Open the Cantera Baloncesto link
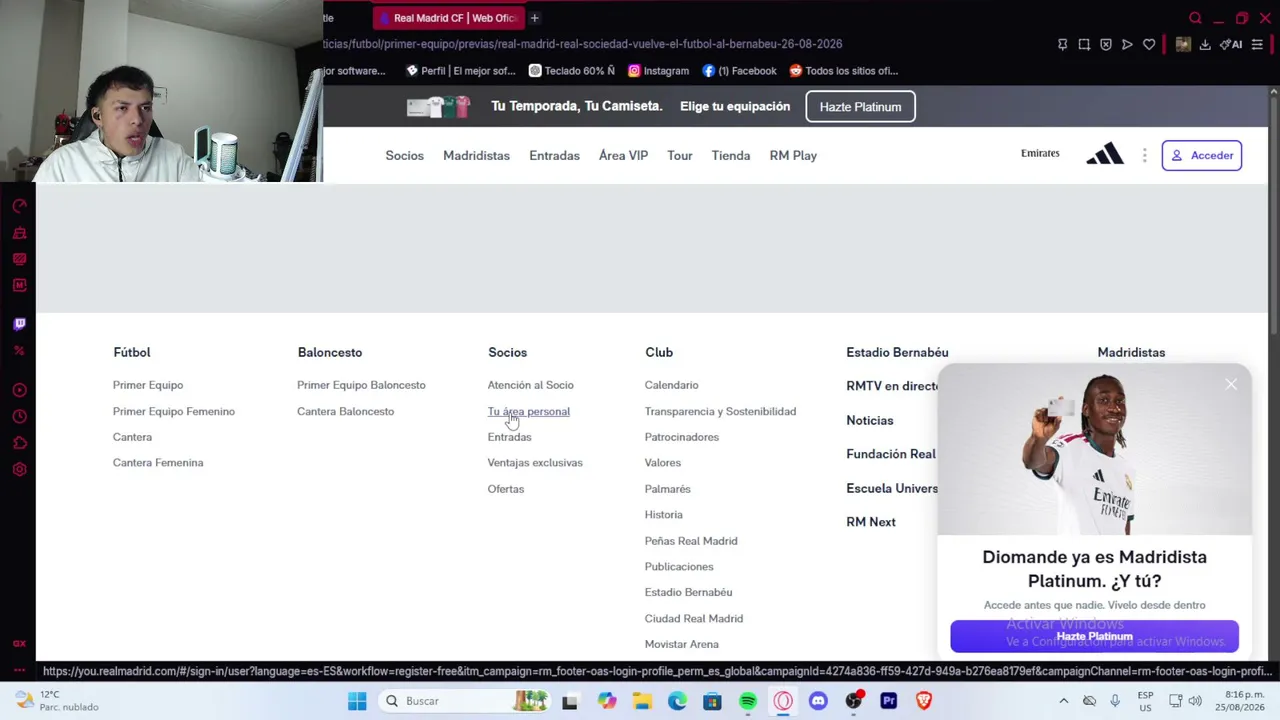The height and width of the screenshot is (720, 1280). (345, 411)
